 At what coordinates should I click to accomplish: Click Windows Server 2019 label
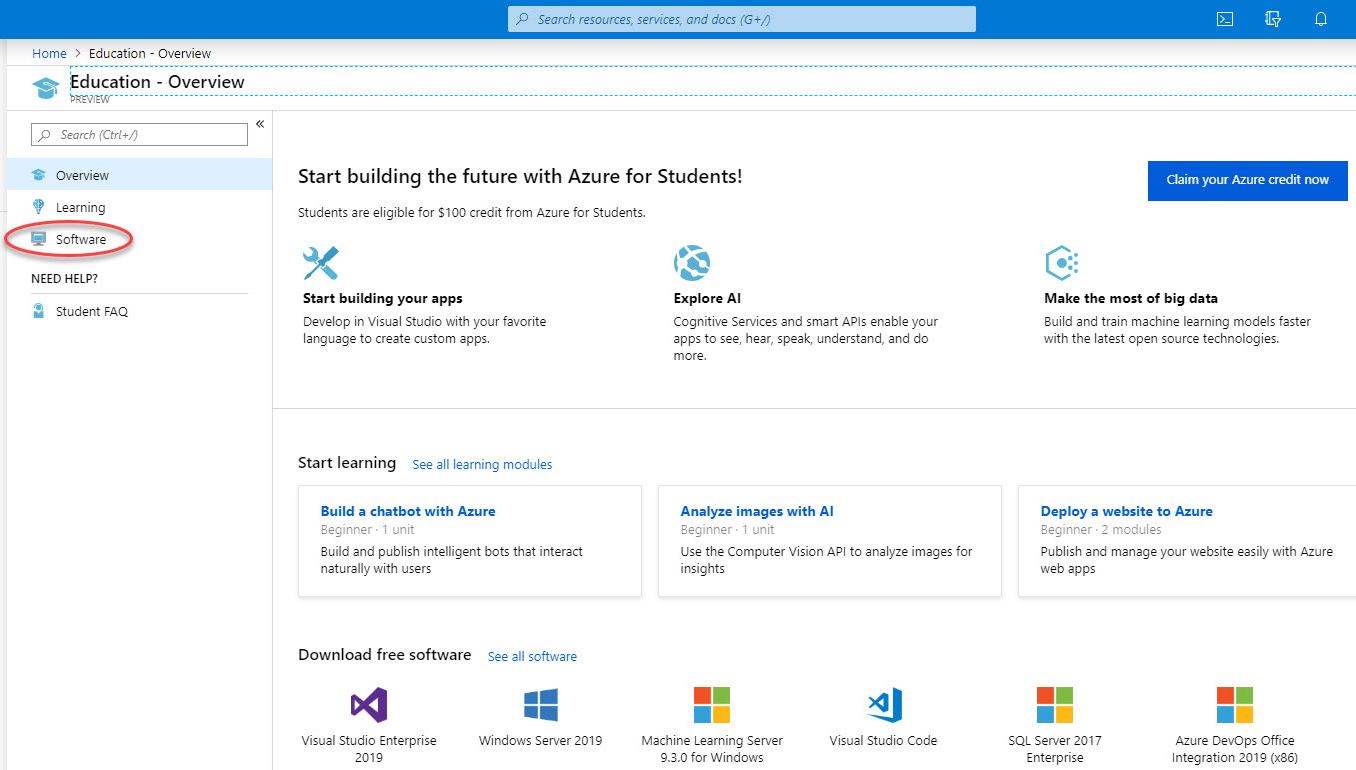pos(541,741)
